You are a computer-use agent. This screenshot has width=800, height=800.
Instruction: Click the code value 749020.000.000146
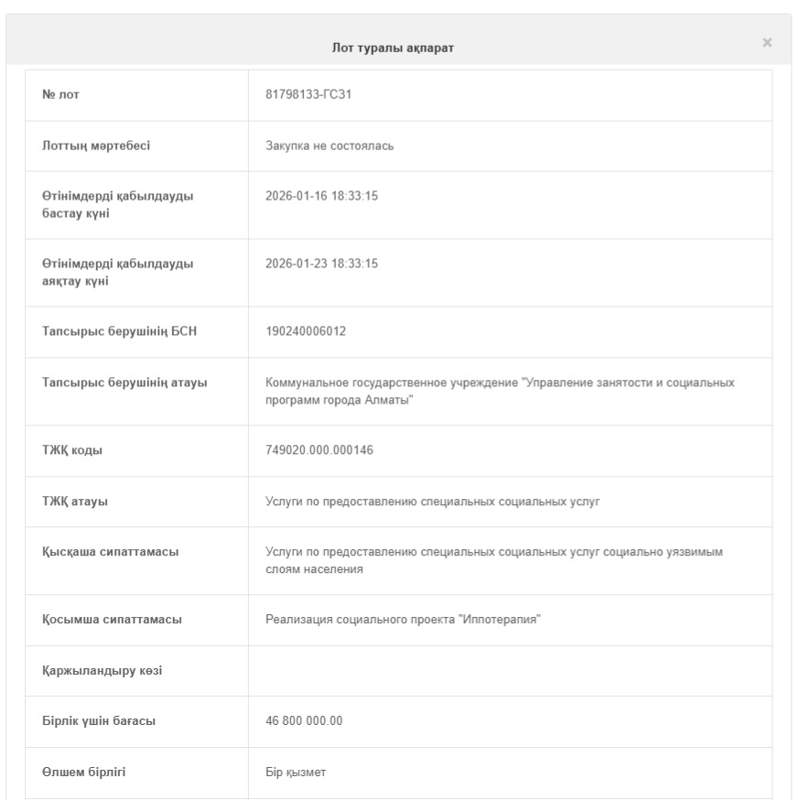(x=319, y=450)
